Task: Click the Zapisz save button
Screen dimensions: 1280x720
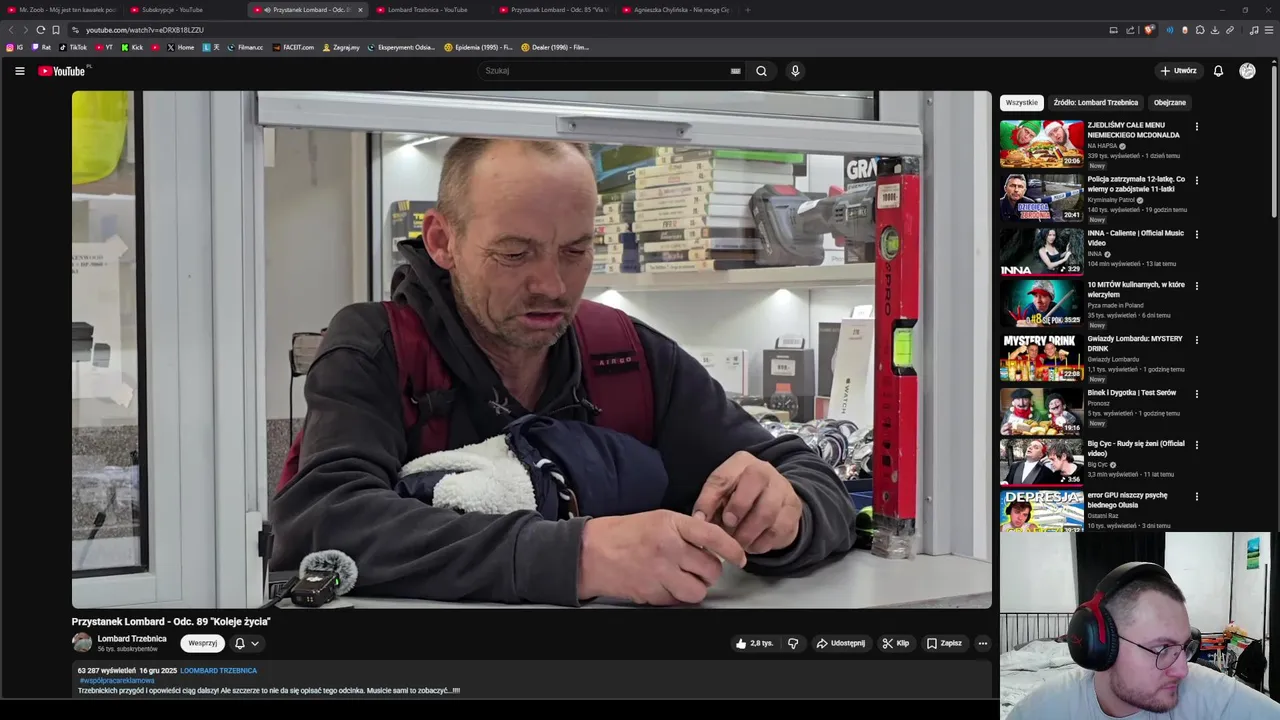Action: tap(944, 643)
